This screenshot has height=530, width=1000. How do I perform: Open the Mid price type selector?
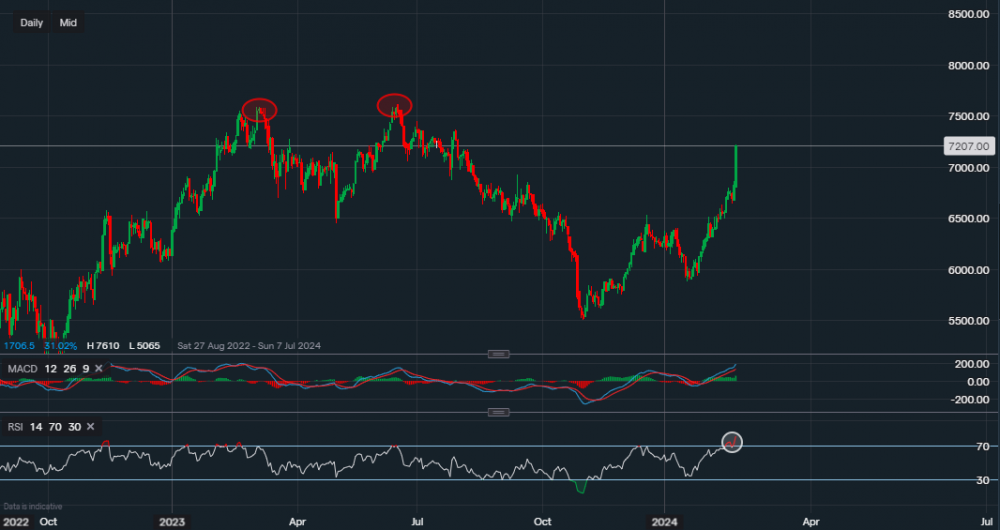pyautogui.click(x=68, y=22)
